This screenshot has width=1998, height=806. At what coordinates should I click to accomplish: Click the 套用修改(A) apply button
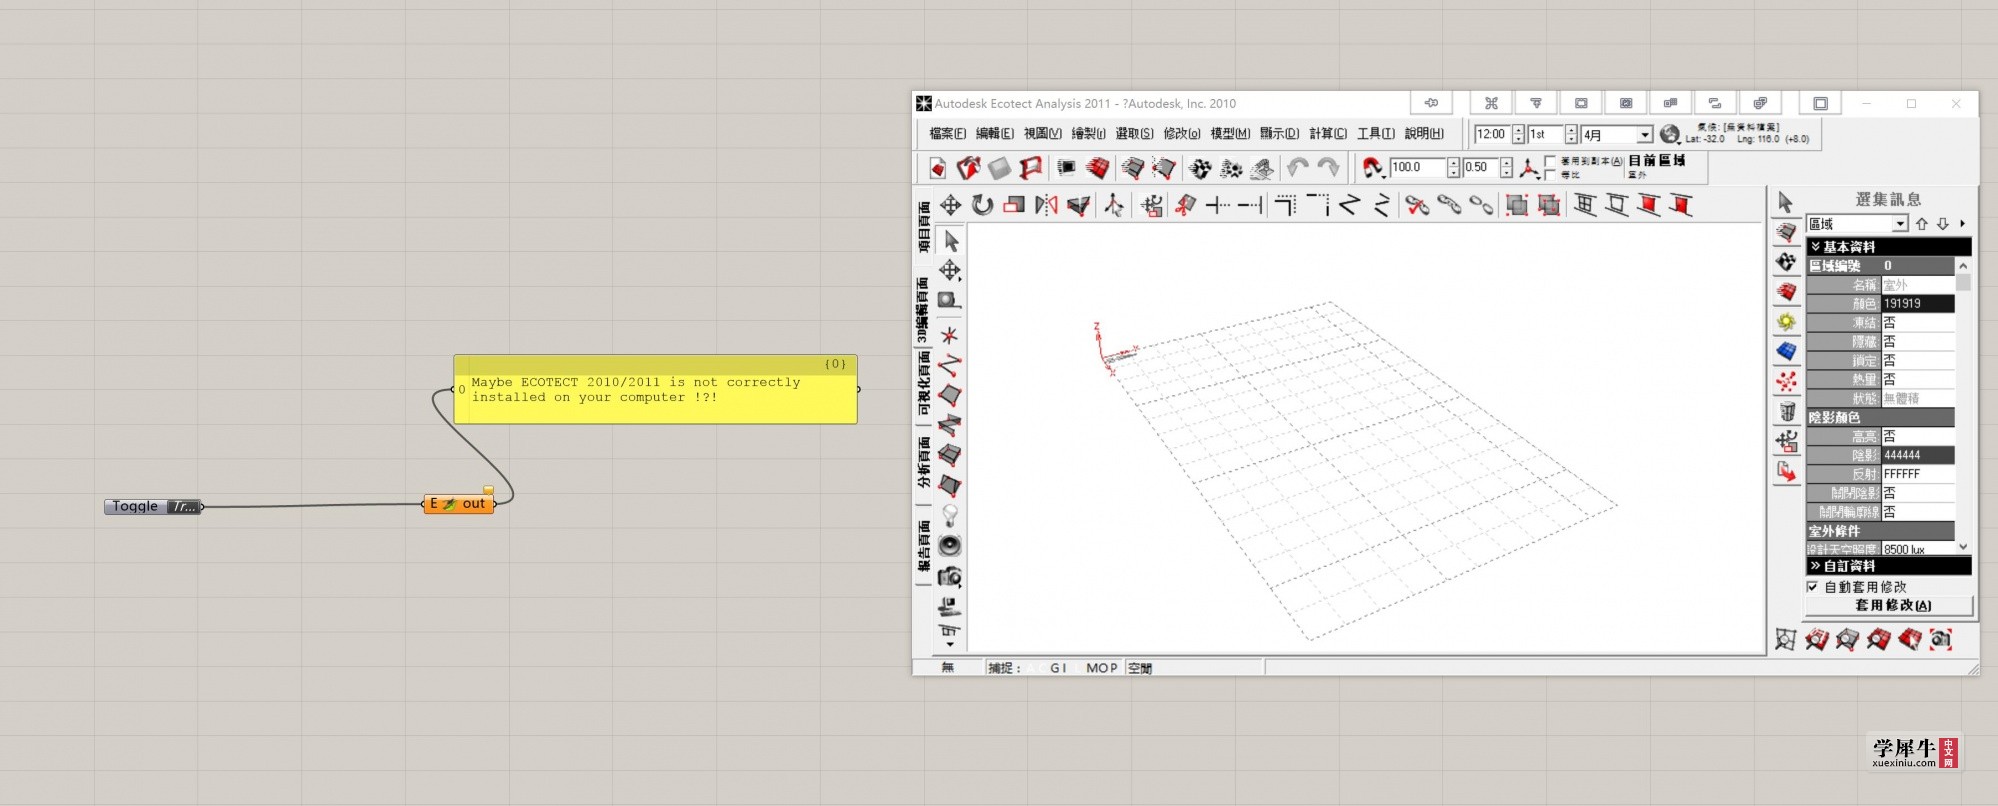point(1889,606)
